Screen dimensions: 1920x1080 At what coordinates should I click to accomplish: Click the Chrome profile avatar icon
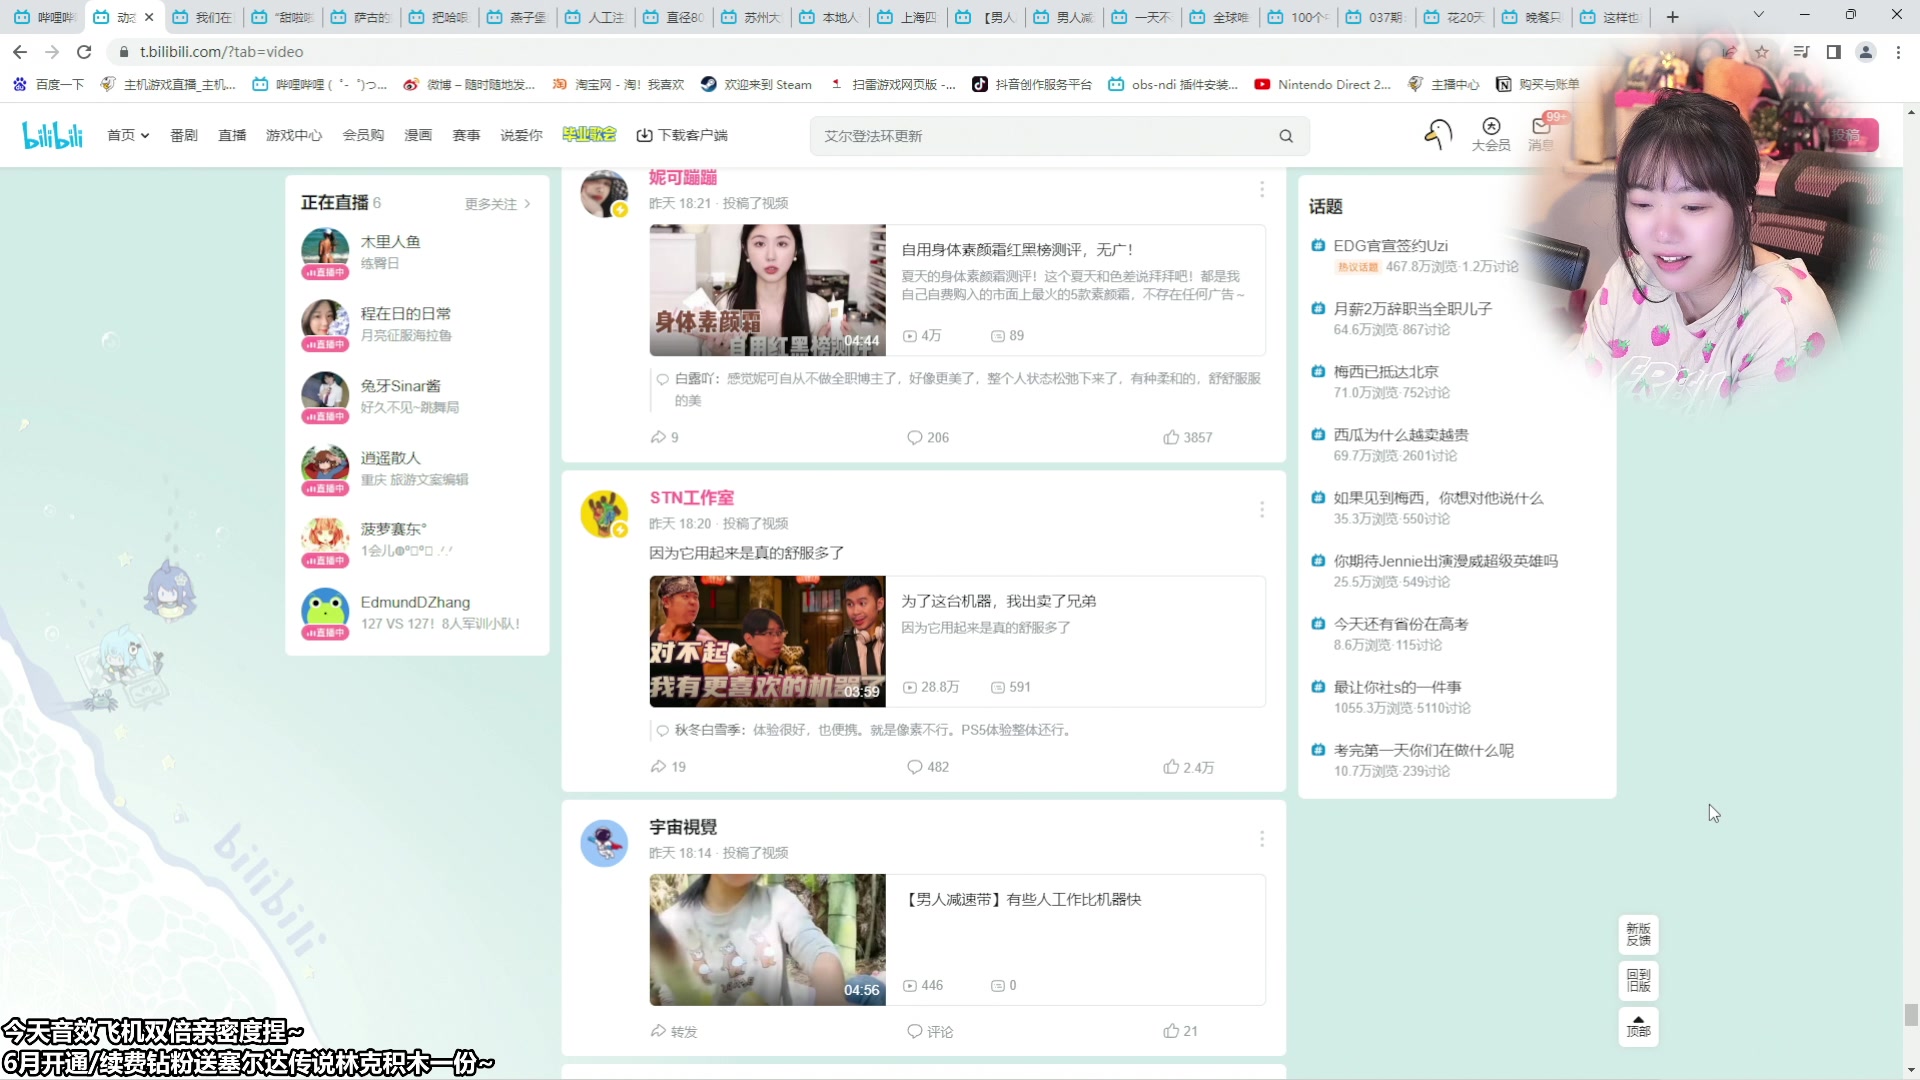[1865, 52]
